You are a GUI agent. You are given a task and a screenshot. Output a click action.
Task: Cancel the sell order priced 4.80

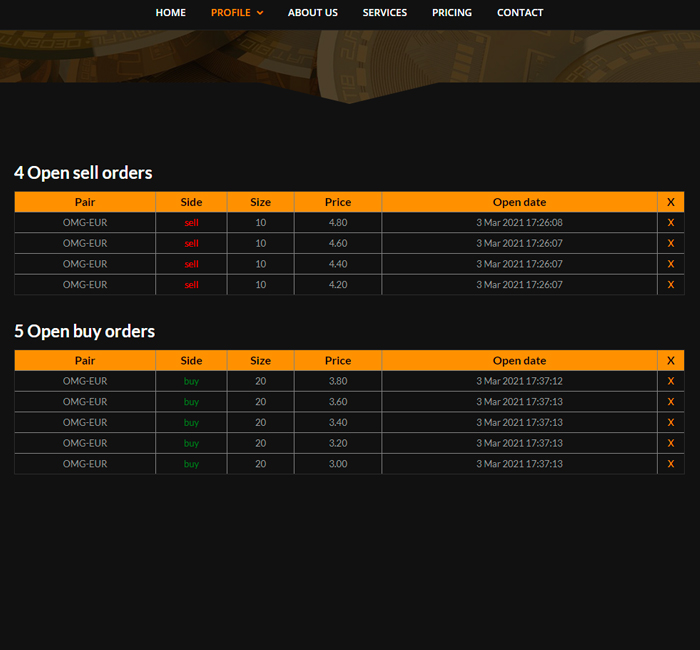pyautogui.click(x=671, y=222)
